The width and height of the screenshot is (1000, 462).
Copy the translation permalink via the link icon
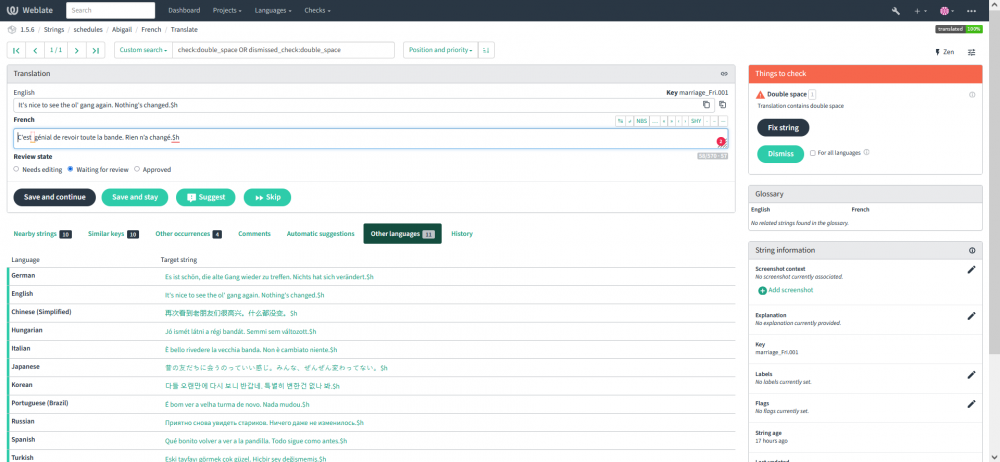click(724, 74)
